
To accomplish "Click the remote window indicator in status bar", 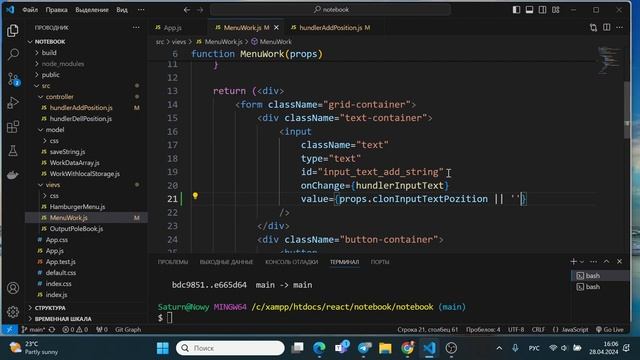I will (x=9, y=329).
